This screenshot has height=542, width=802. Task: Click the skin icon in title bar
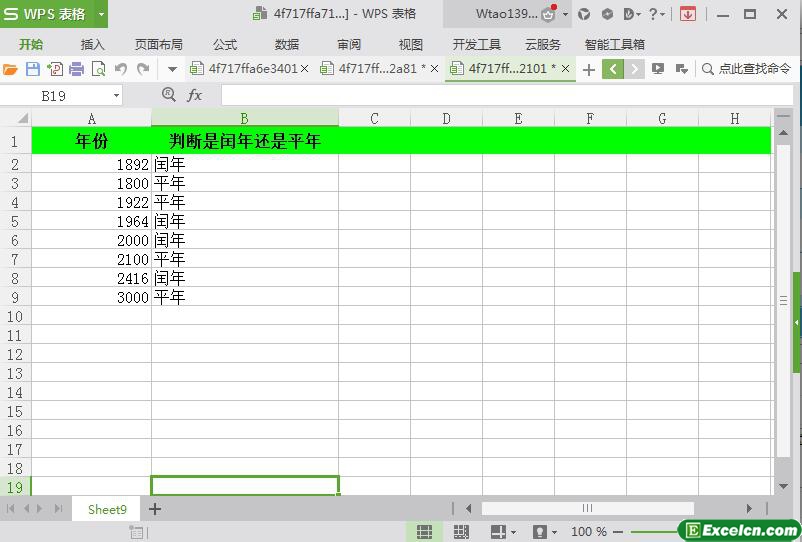tap(584, 14)
